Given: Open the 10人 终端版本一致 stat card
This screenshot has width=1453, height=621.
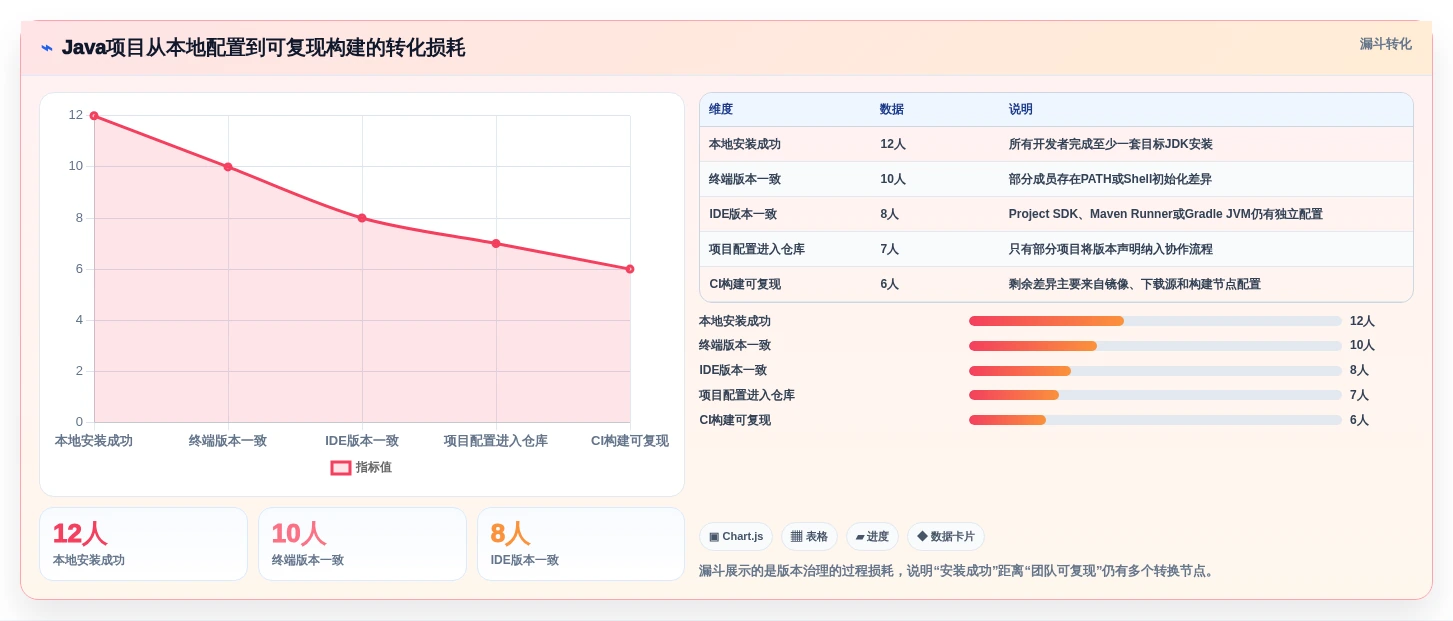Looking at the screenshot, I should pyautogui.click(x=362, y=544).
